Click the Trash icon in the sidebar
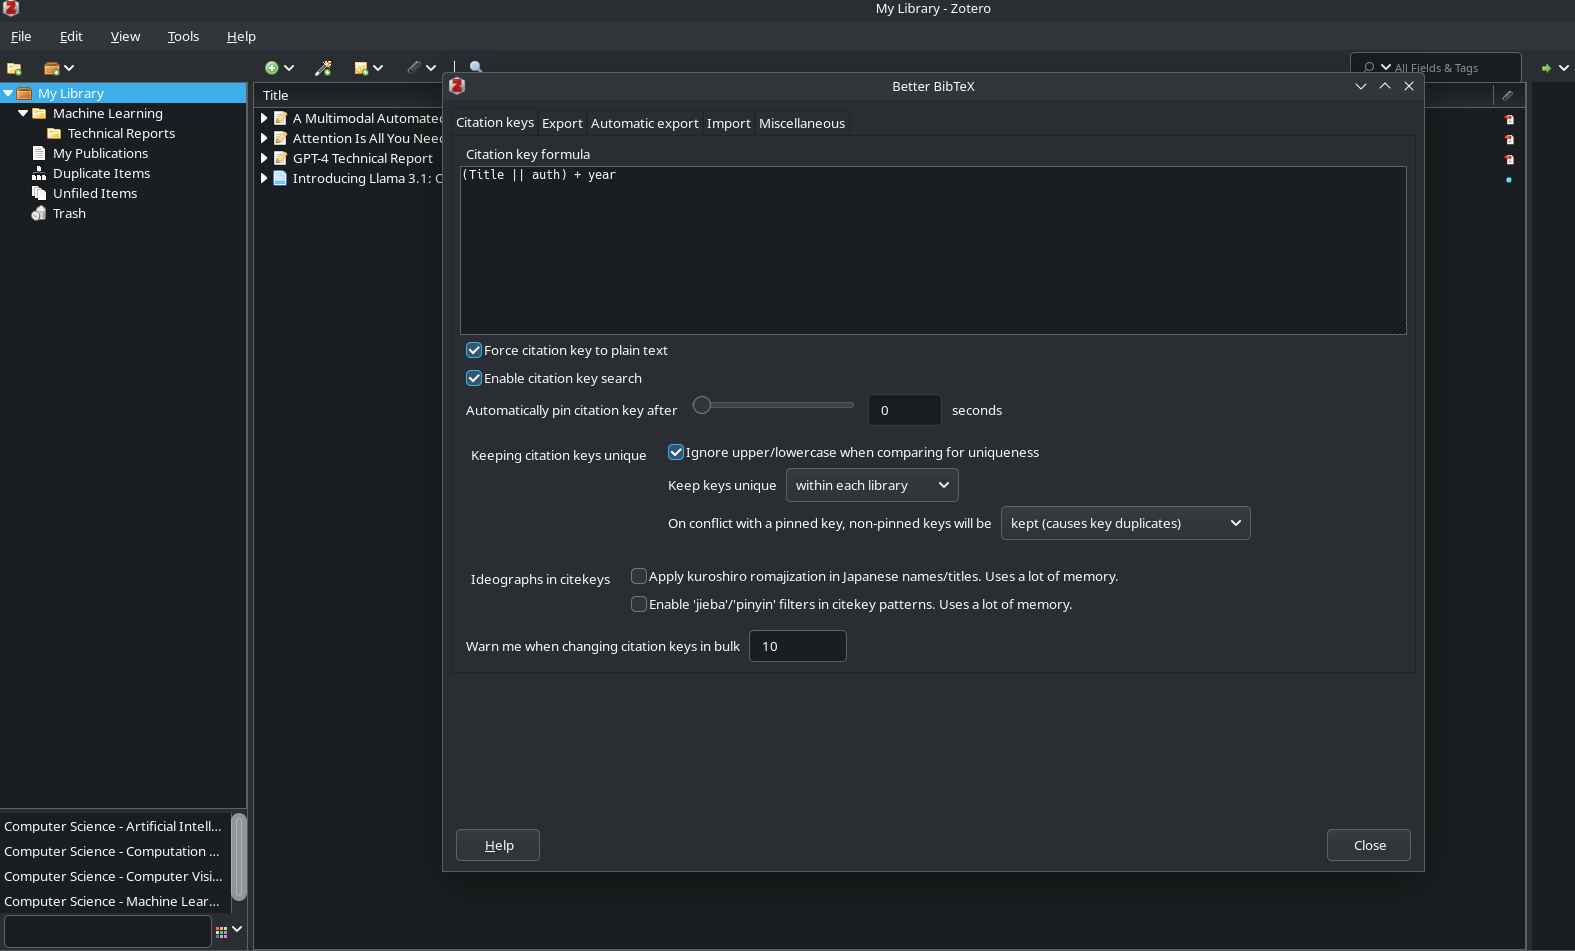1575x951 pixels. 39,213
